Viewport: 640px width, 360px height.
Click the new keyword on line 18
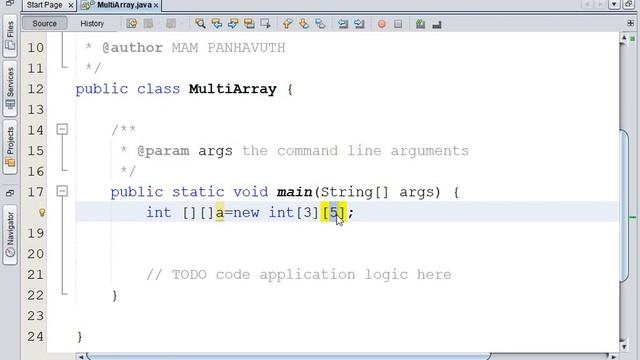pyautogui.click(x=246, y=213)
